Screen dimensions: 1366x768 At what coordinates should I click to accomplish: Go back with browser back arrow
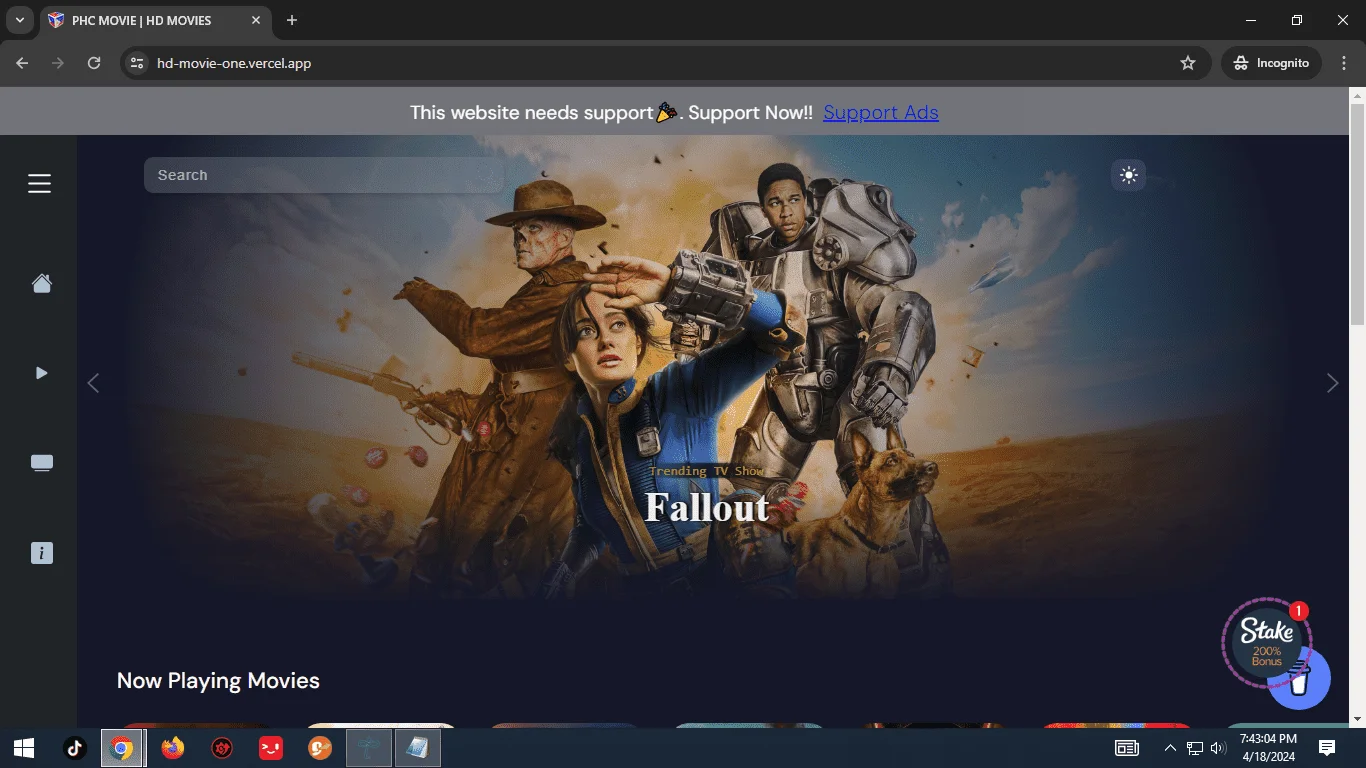pos(22,63)
